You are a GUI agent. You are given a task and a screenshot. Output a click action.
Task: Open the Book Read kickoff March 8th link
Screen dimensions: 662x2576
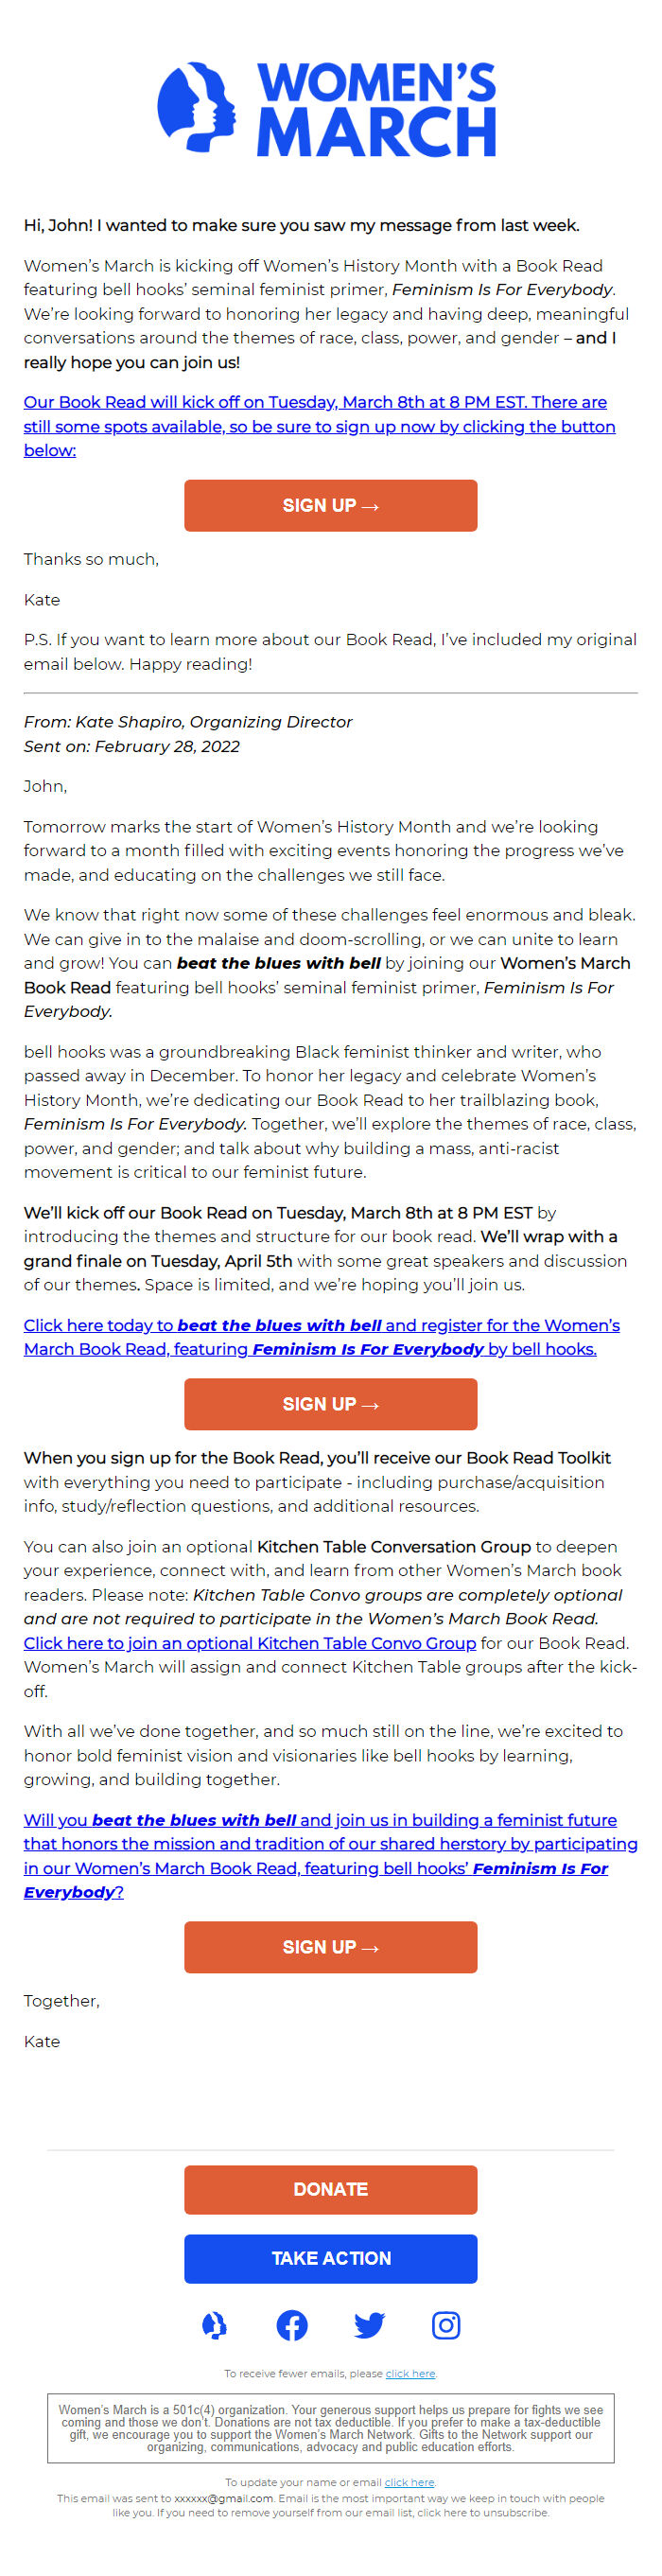tap(318, 425)
